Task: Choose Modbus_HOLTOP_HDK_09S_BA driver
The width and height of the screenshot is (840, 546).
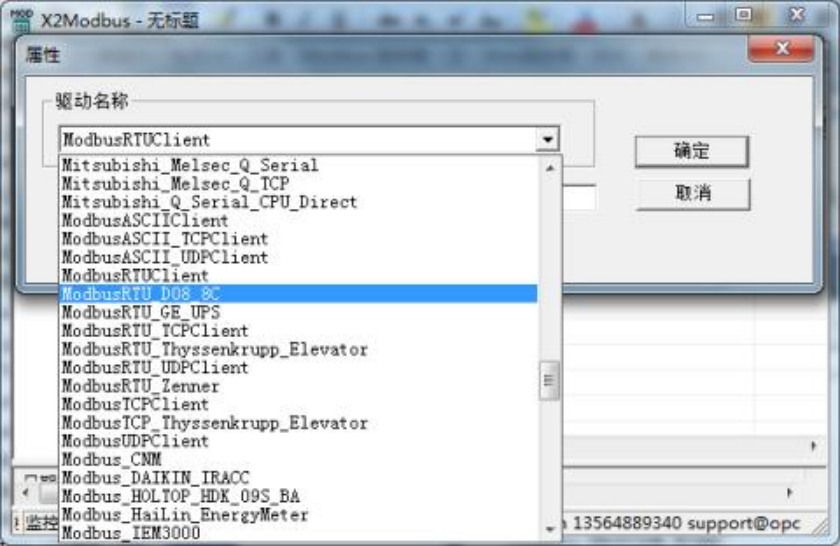Action: click(298, 496)
